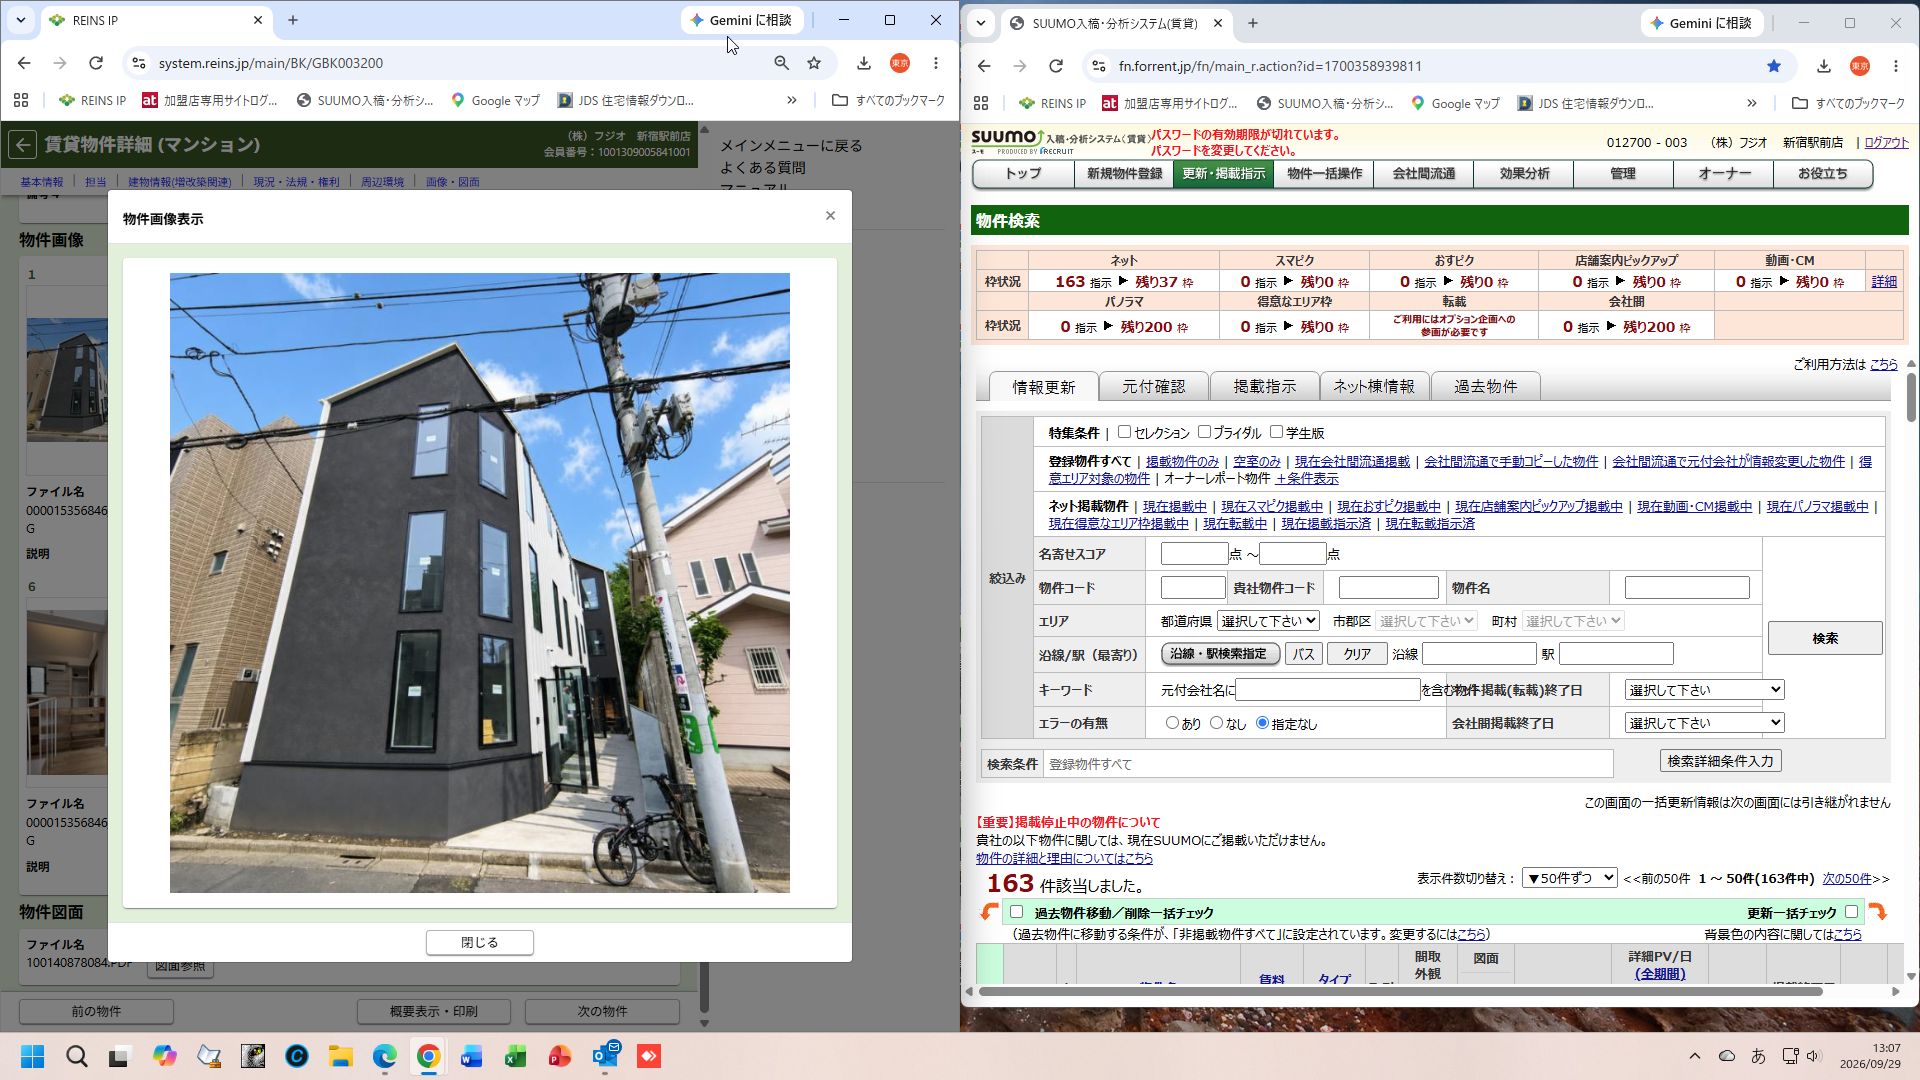Image resolution: width=1920 pixels, height=1080 pixels.
Task: Switch to the 元付確認 tab
Action: click(1153, 387)
